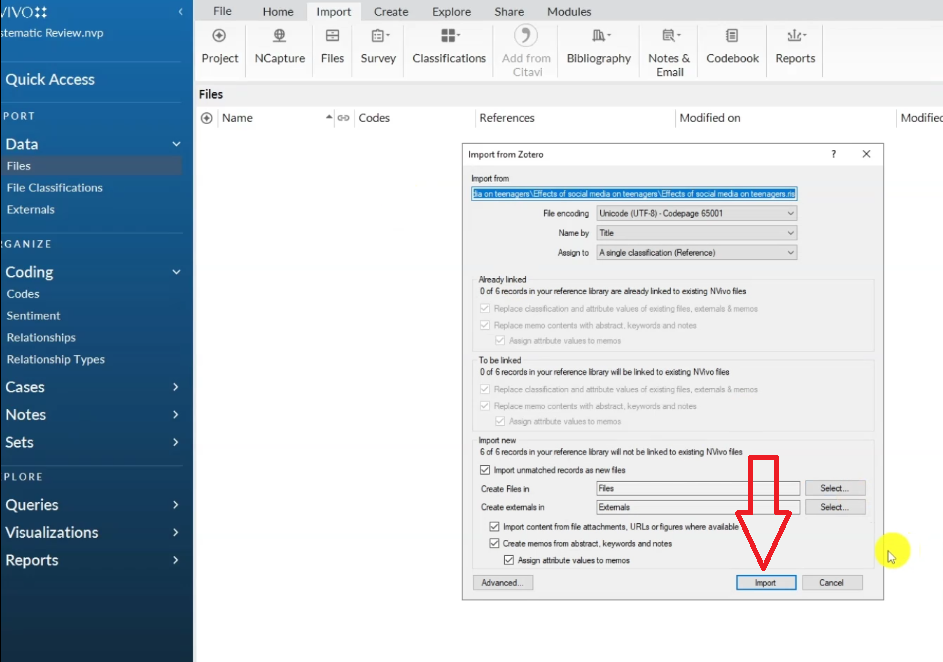This screenshot has width=943, height=662.
Task: Collapse the Coding section in sidebar
Action: tap(176, 272)
